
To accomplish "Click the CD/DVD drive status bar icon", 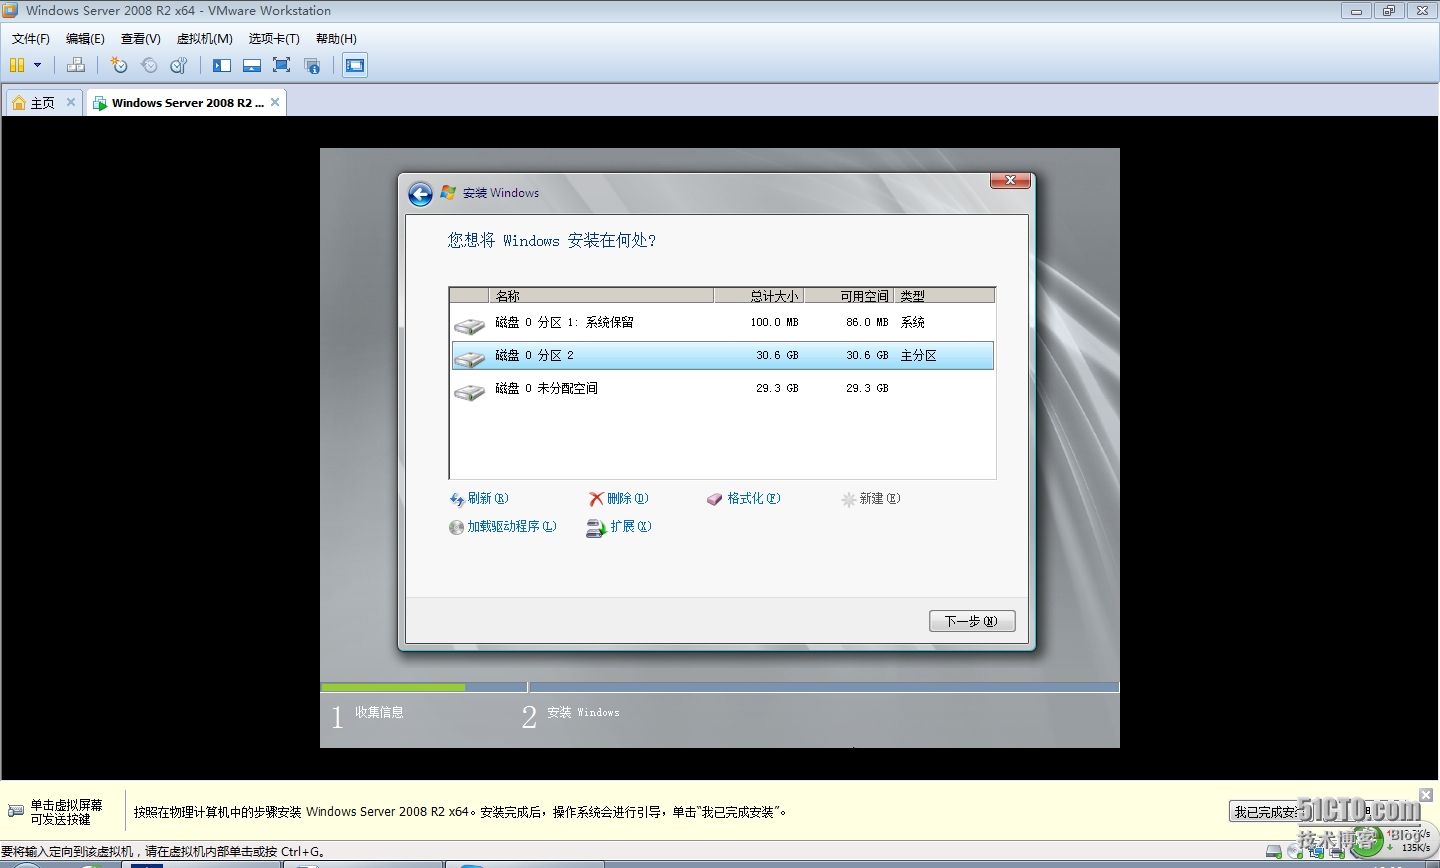I will (x=1296, y=852).
